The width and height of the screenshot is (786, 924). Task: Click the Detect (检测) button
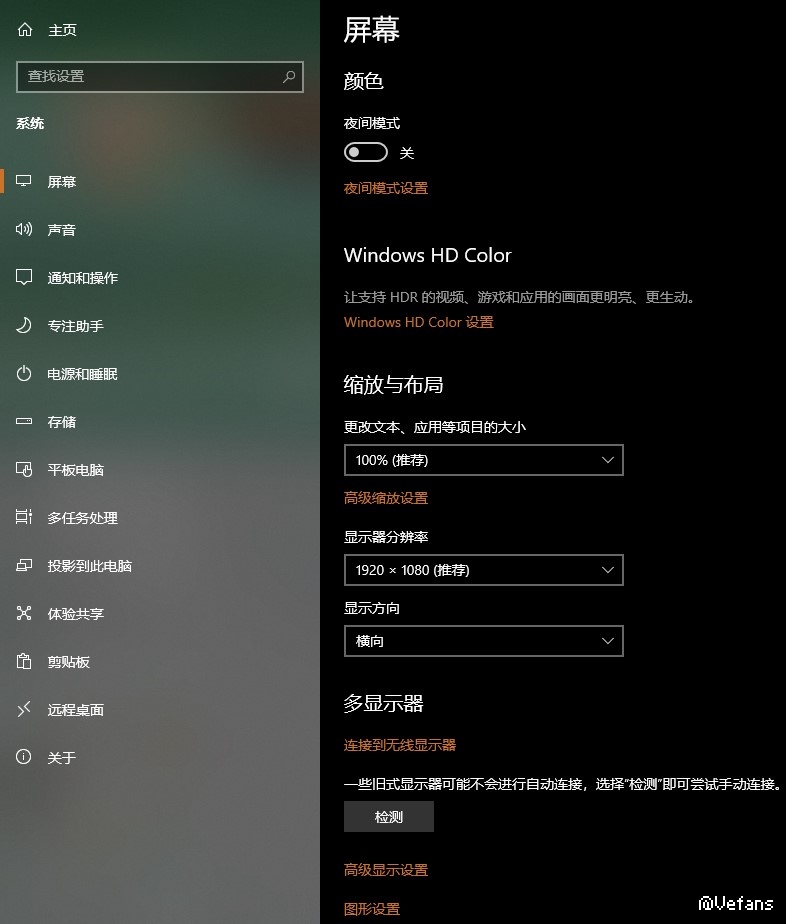click(389, 817)
